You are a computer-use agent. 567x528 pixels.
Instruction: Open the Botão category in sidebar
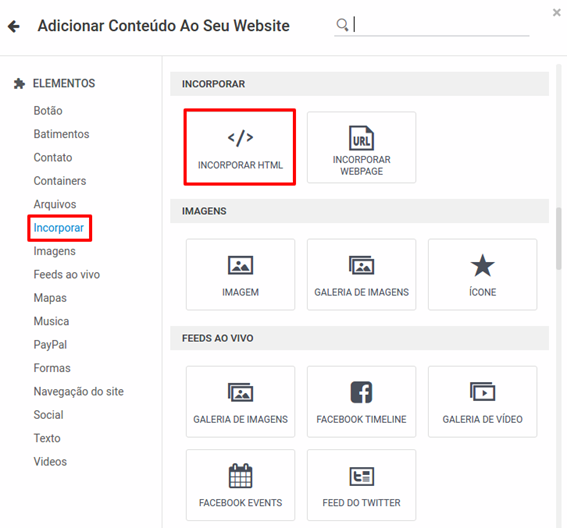(x=48, y=111)
